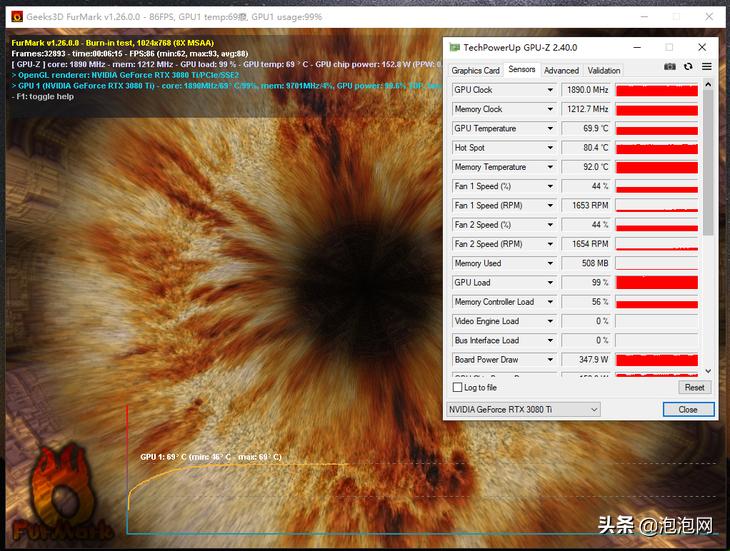Click the 1653 RPM Fan 1 value
Screen dimensions: 730x551
(587, 205)
